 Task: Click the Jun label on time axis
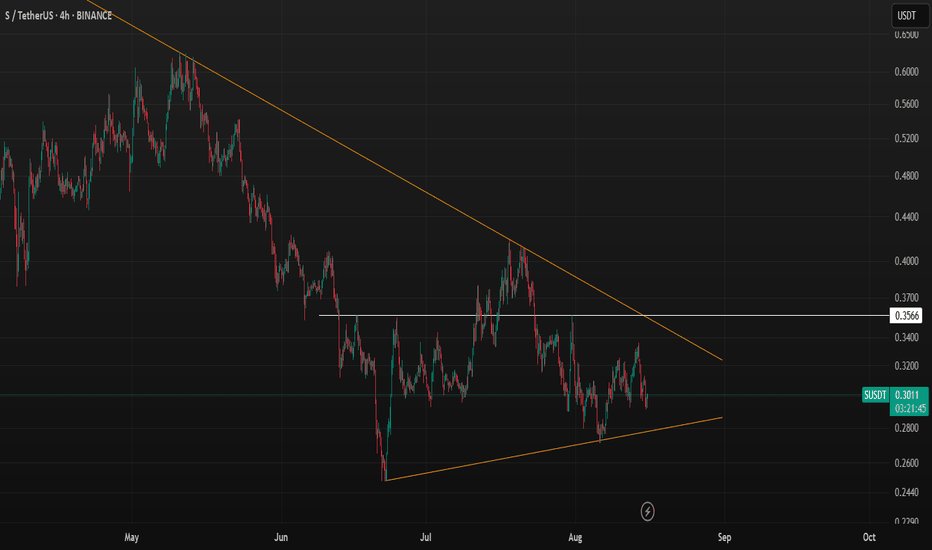pyautogui.click(x=281, y=537)
